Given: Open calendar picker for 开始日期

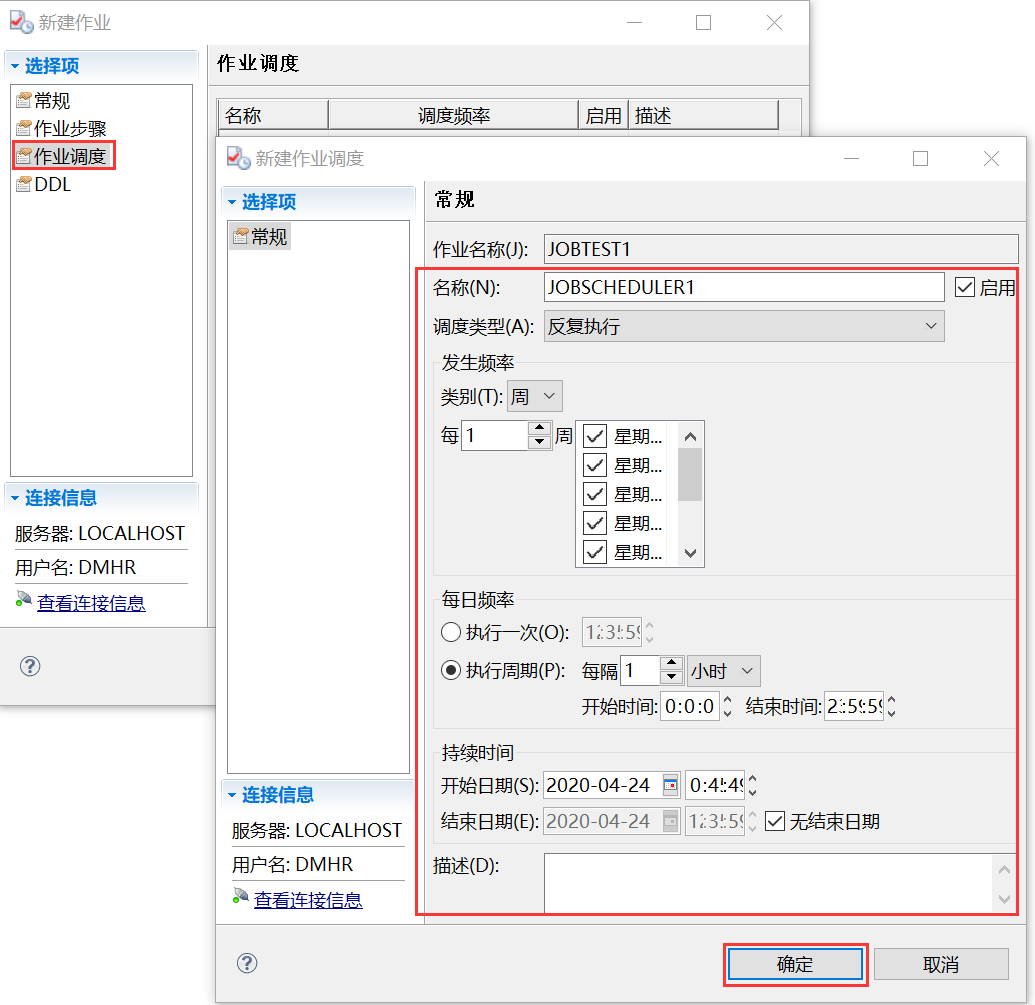Looking at the screenshot, I should [670, 785].
